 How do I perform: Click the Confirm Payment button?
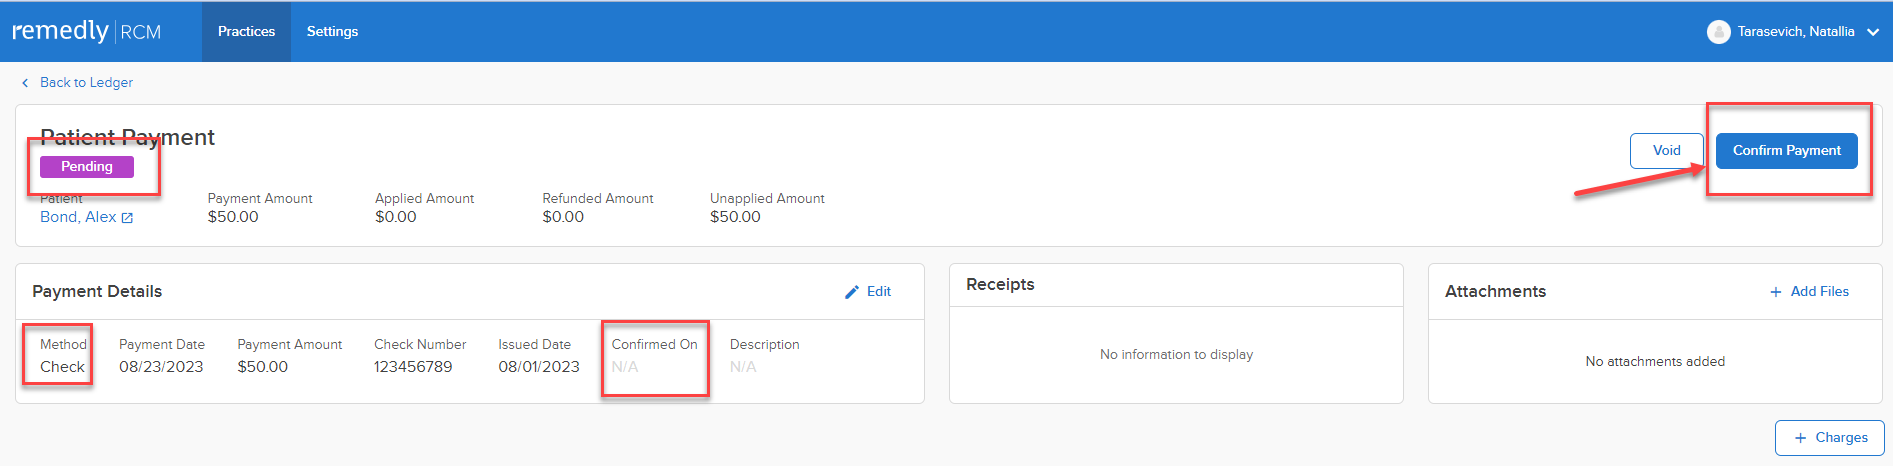1786,150
